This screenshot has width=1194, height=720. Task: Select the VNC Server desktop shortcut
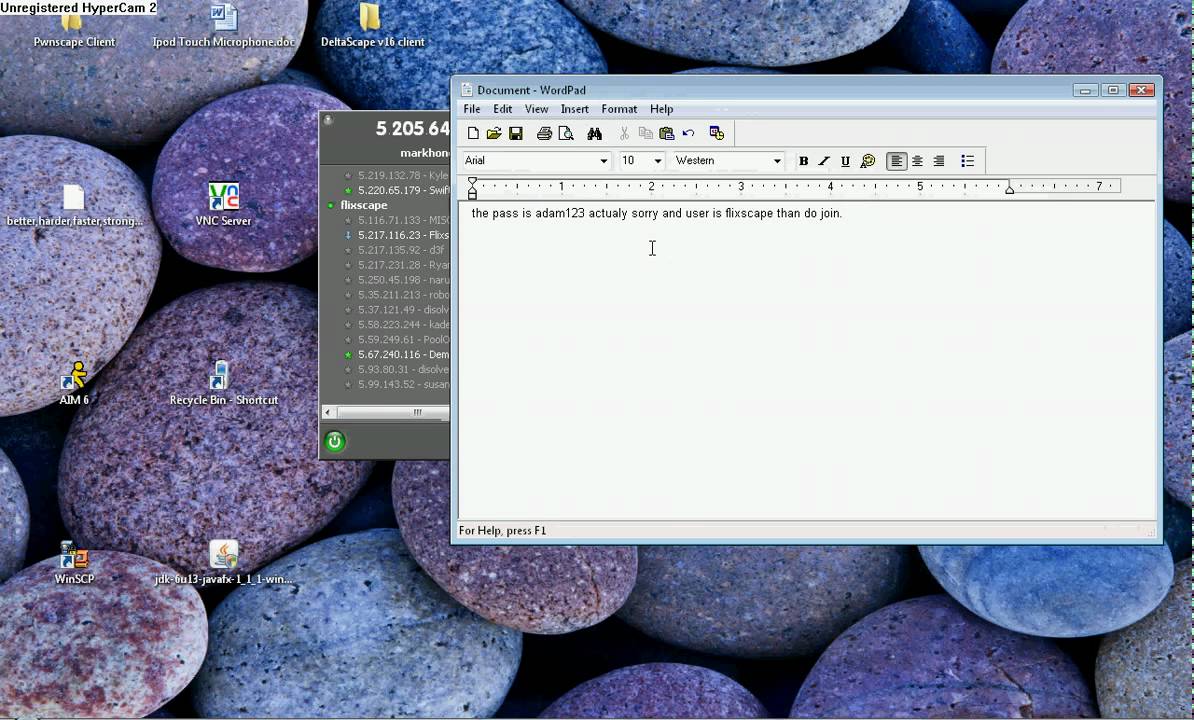(223, 205)
